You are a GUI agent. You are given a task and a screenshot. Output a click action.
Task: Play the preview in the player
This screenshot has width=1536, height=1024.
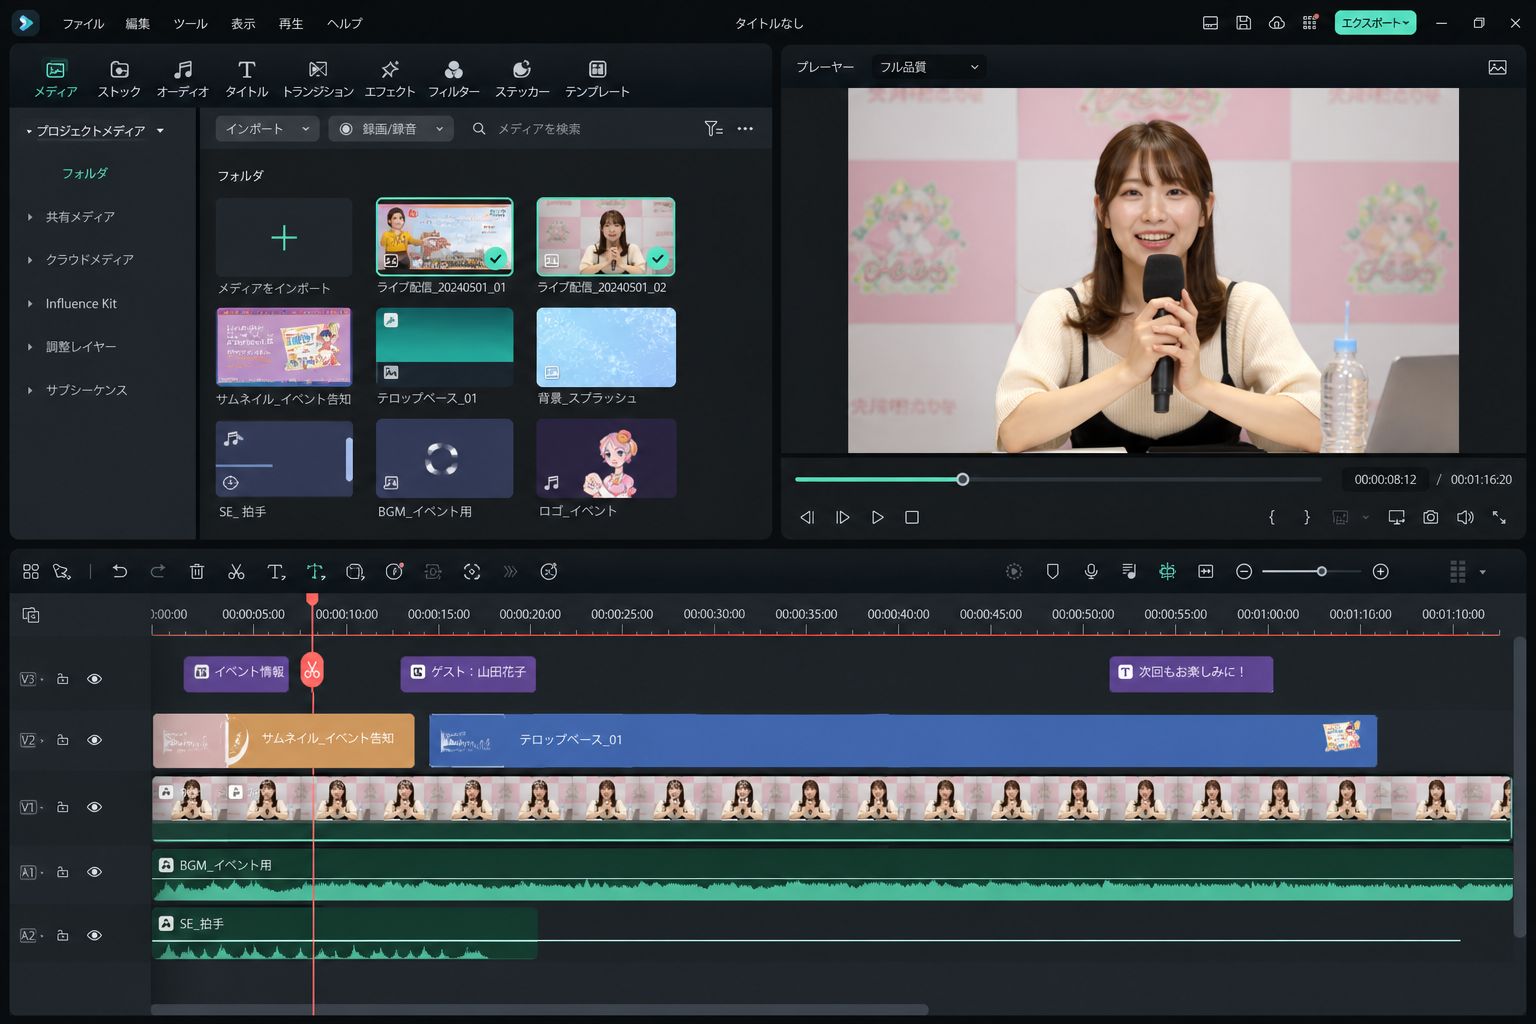(877, 517)
